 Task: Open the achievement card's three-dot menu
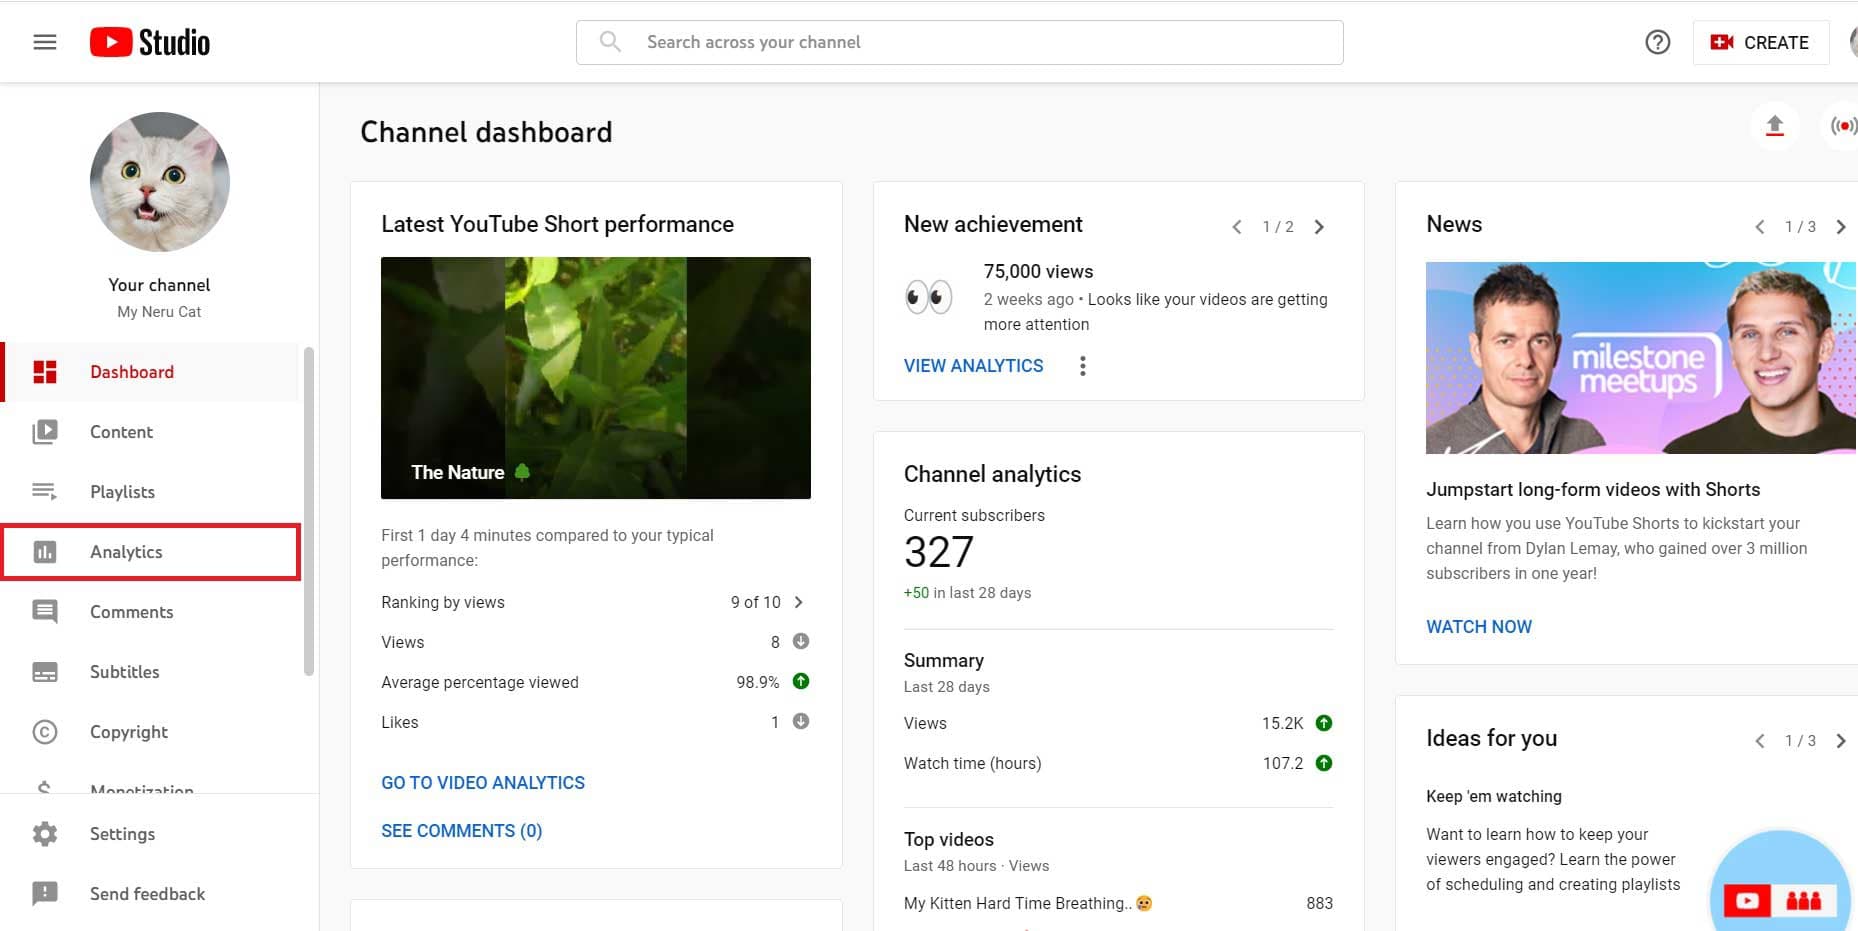click(1082, 365)
